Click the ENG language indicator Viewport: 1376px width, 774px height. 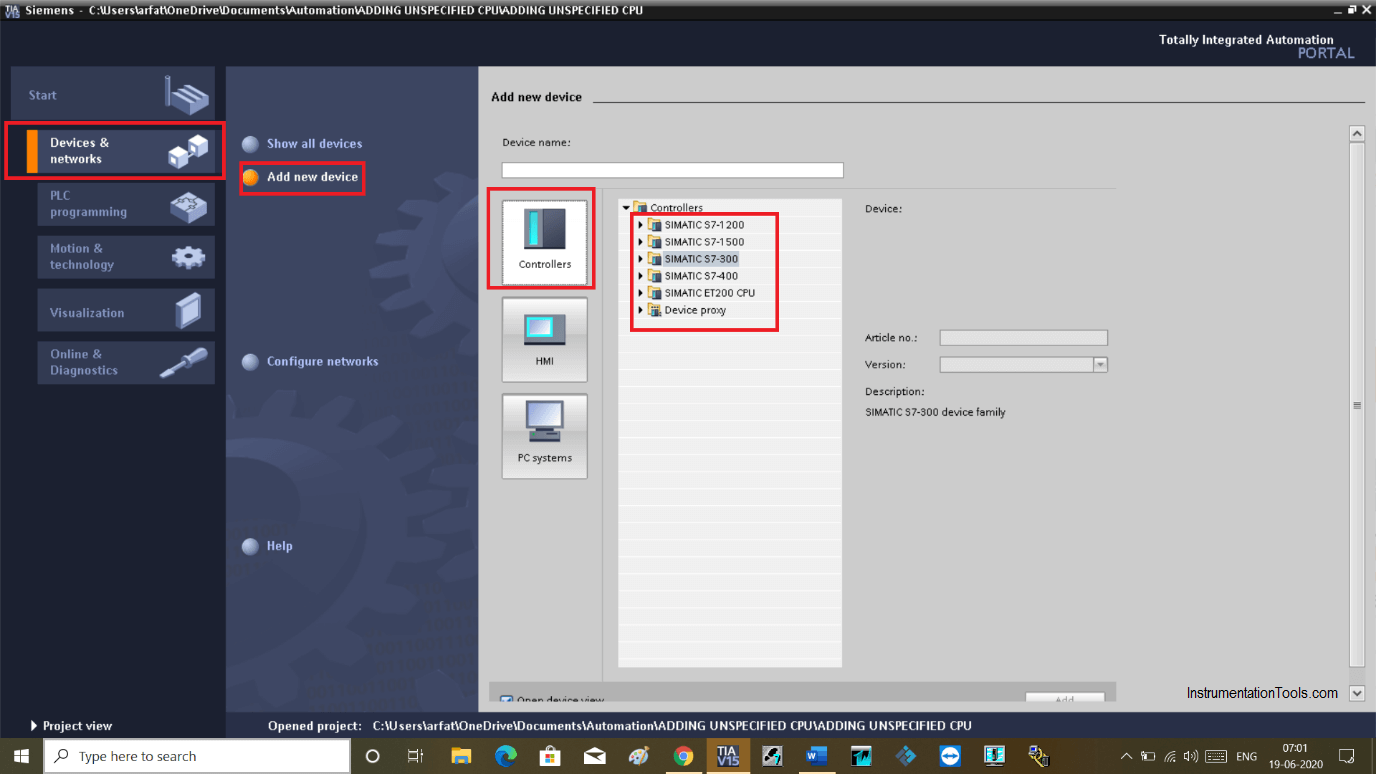tap(1246, 756)
